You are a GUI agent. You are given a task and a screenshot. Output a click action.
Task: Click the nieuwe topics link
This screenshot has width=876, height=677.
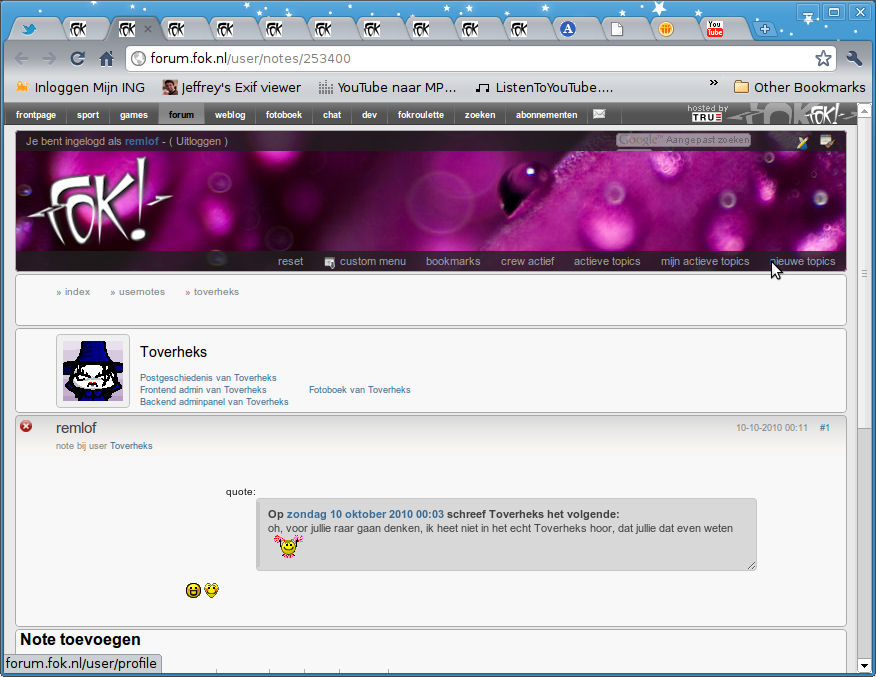(x=802, y=261)
